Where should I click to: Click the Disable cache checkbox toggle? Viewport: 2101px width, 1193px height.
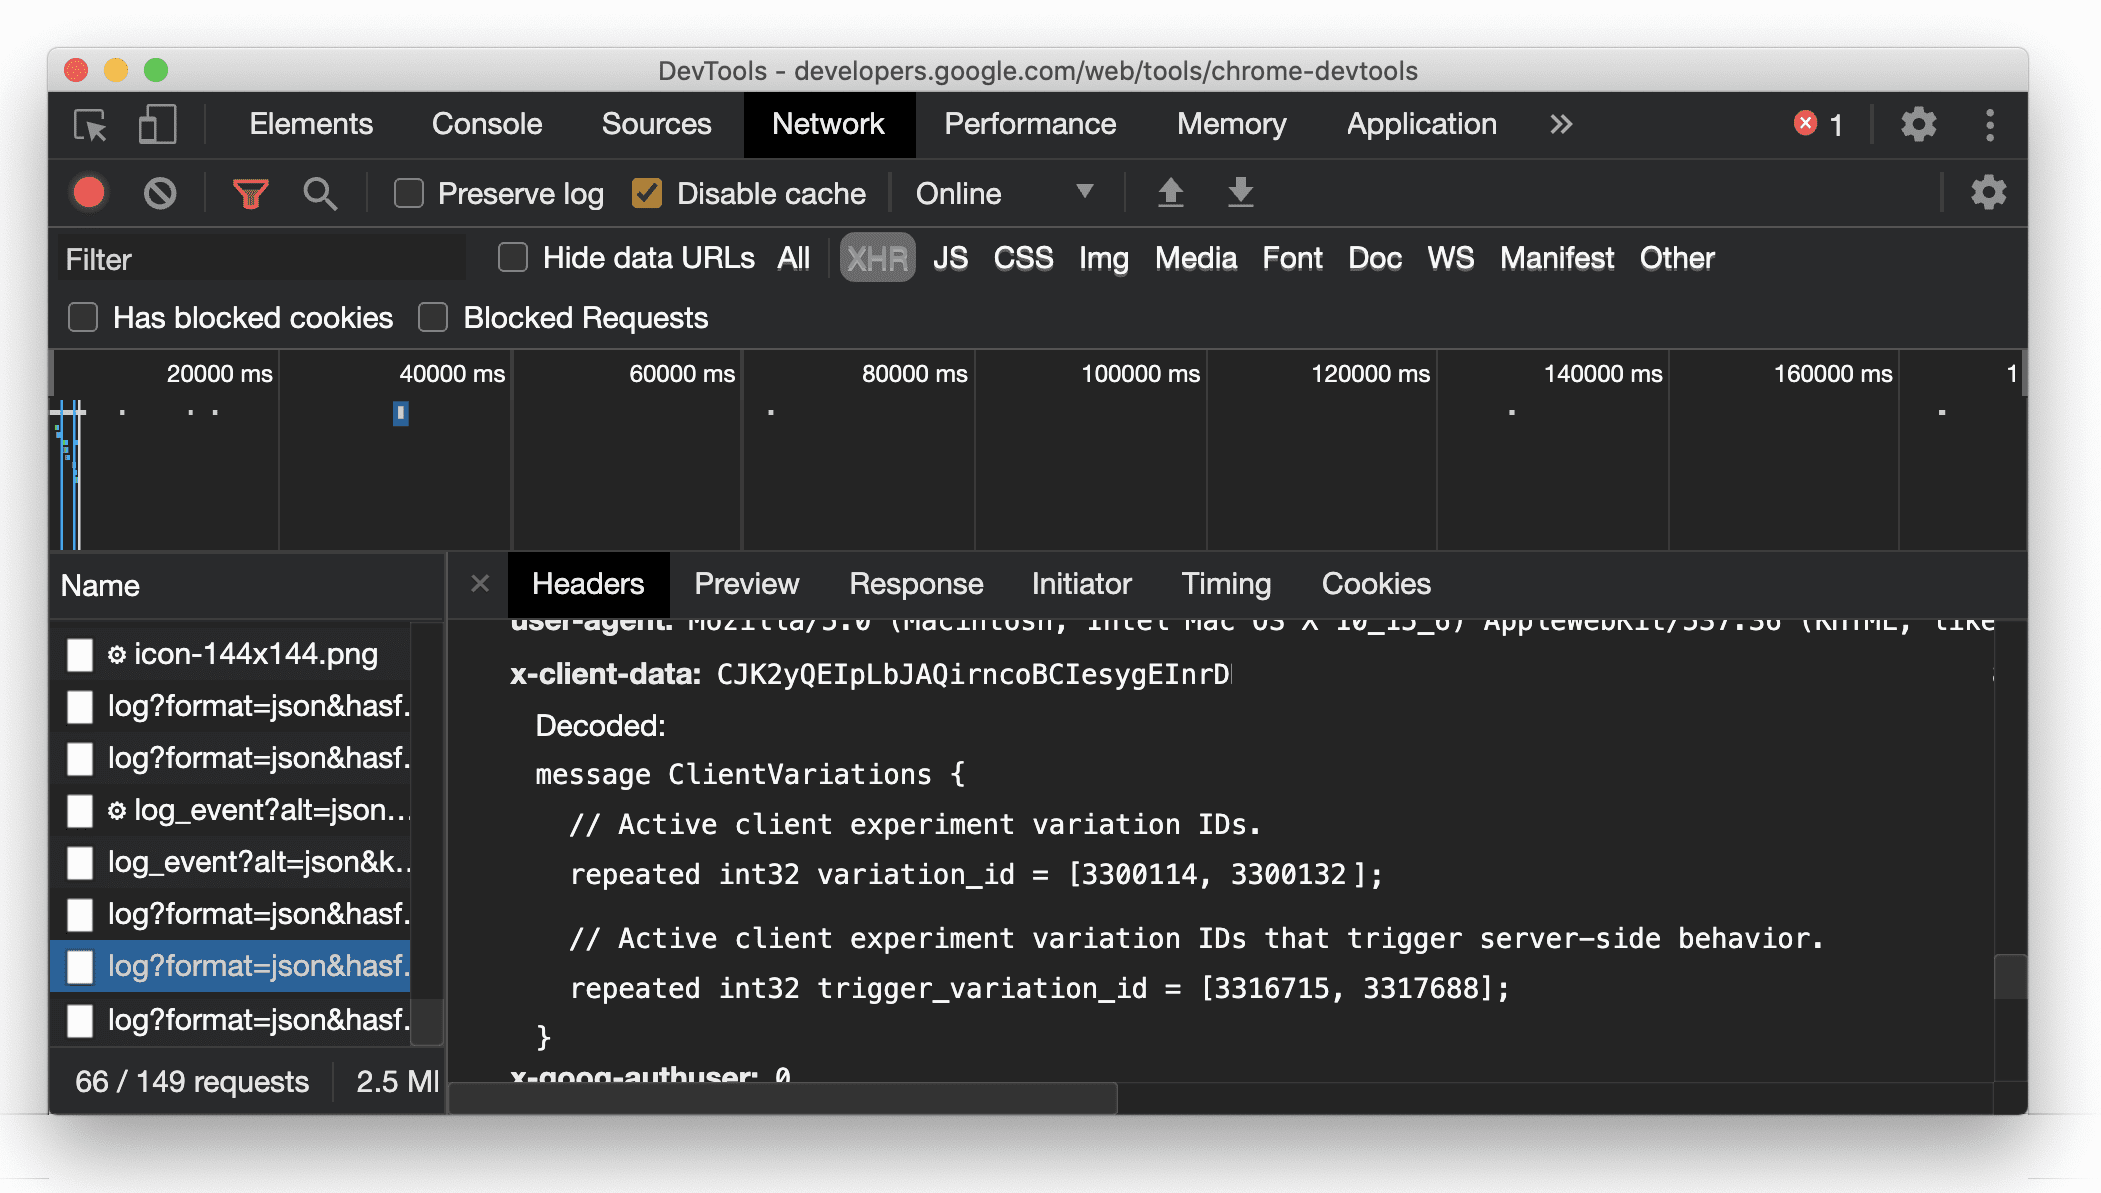(x=649, y=192)
